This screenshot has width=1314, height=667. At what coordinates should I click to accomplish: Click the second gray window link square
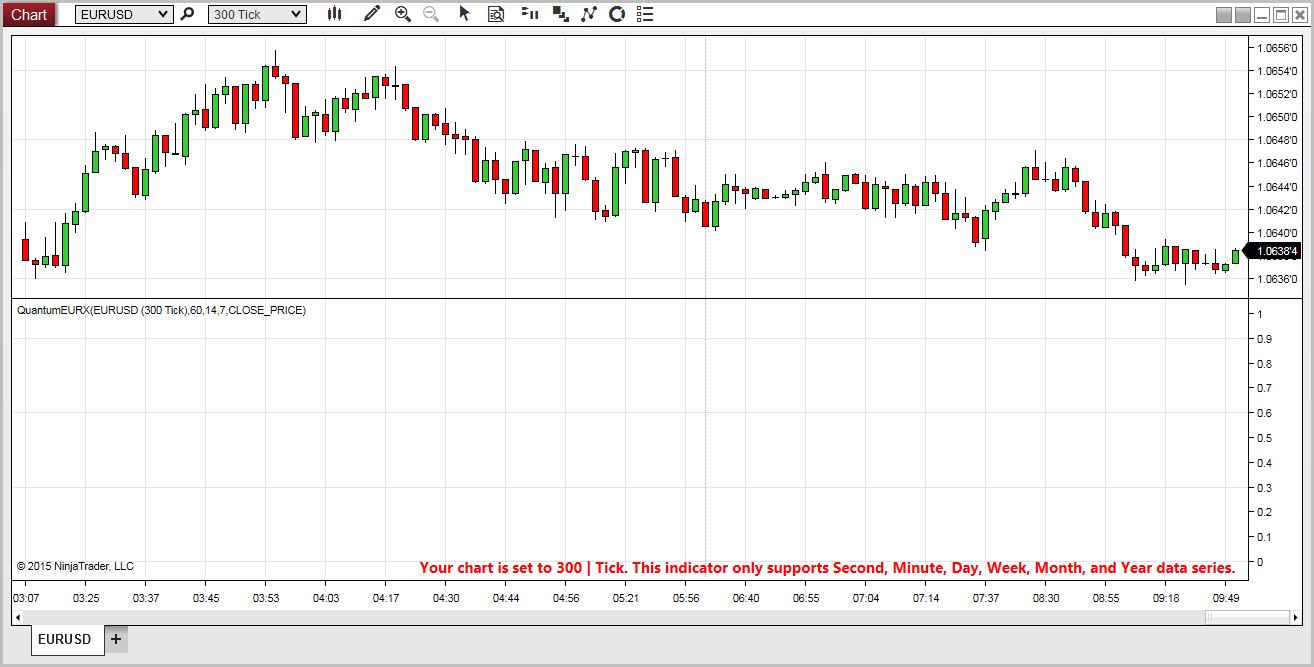1243,15
